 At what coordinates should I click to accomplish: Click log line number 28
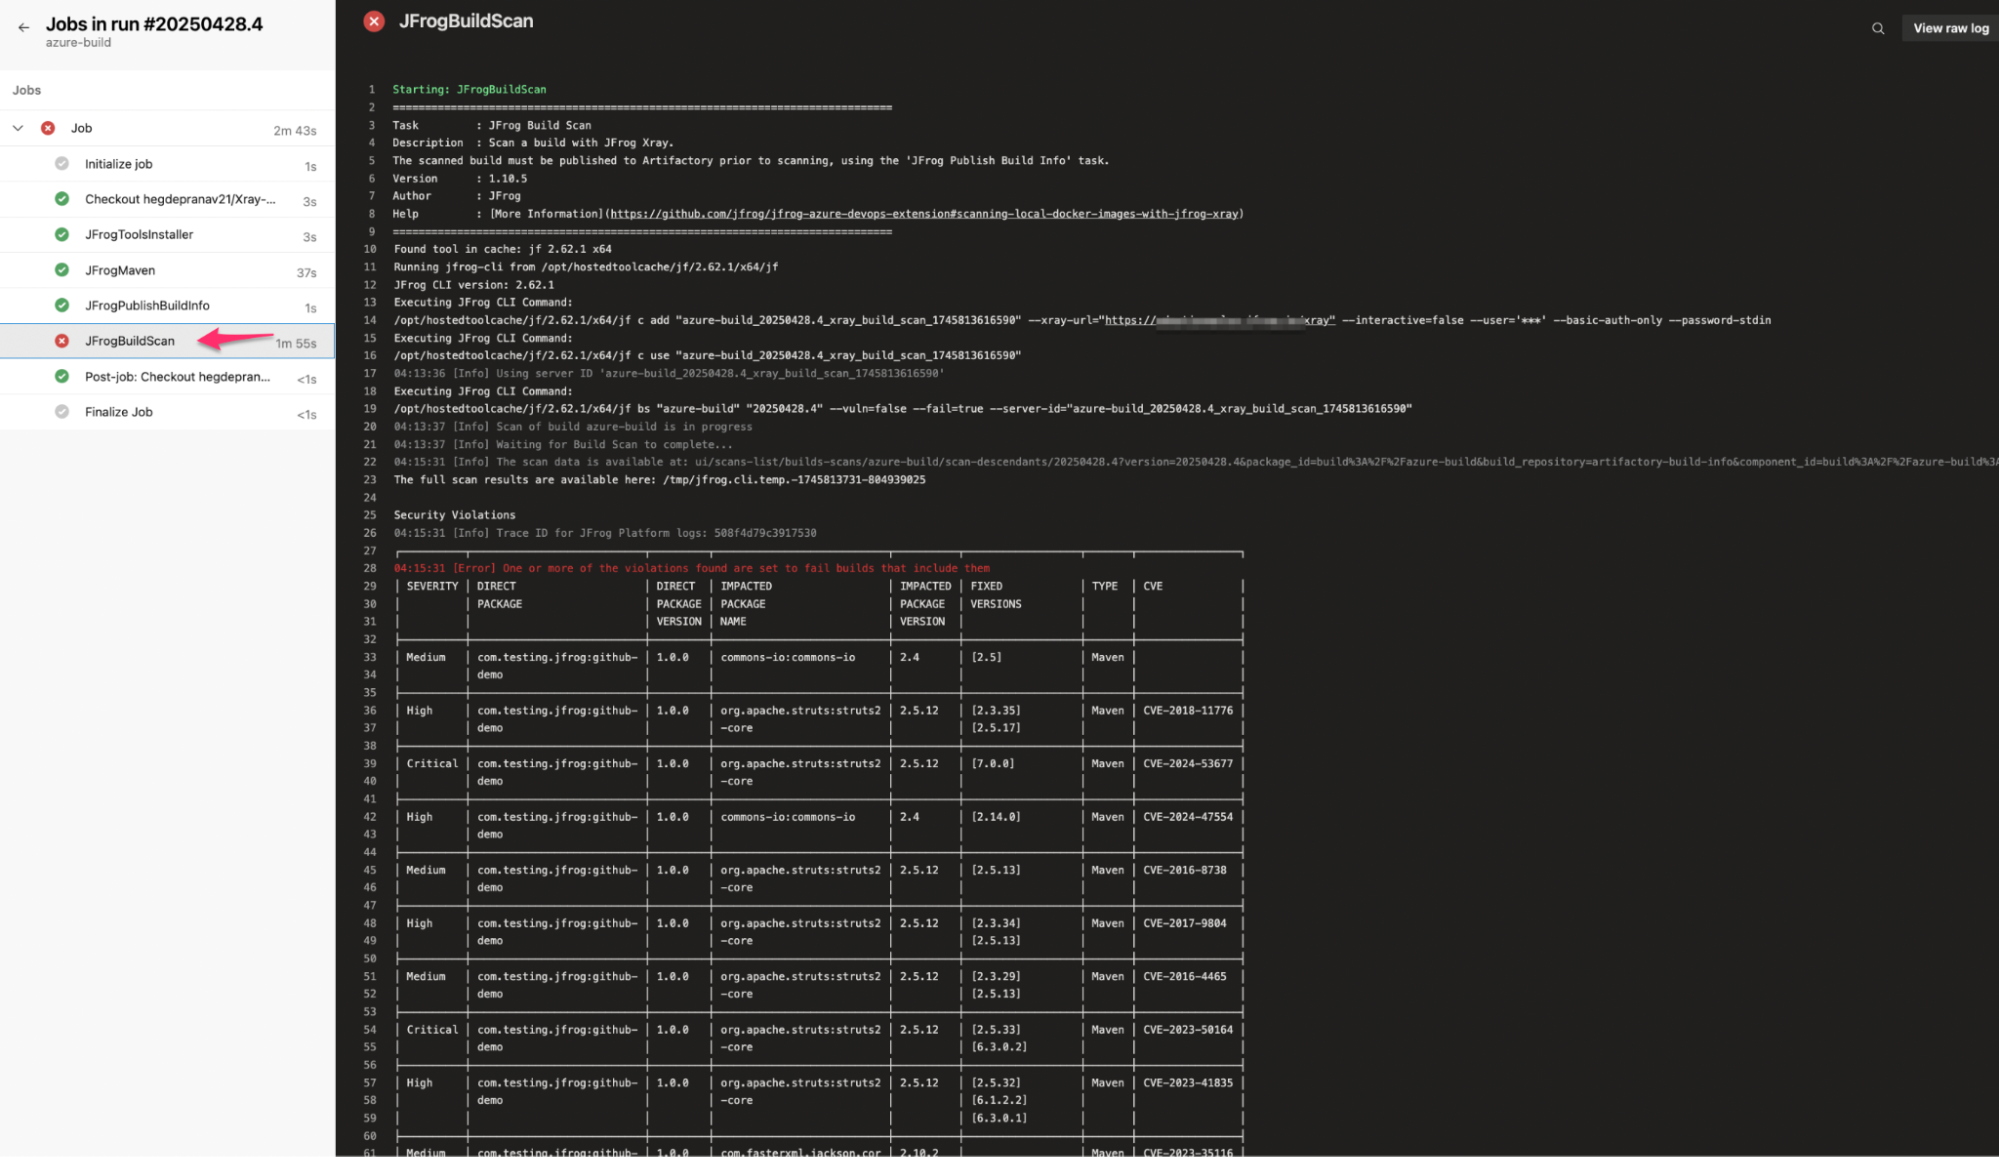pyautogui.click(x=370, y=568)
